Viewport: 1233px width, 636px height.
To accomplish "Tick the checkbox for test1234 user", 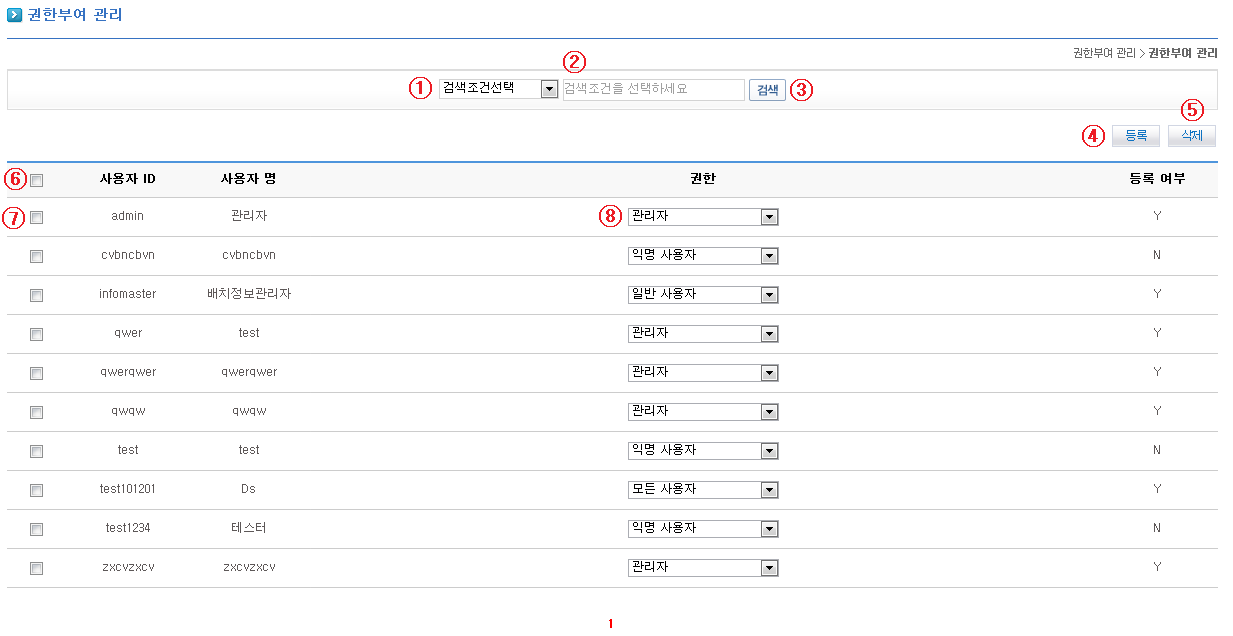I will click(x=37, y=529).
